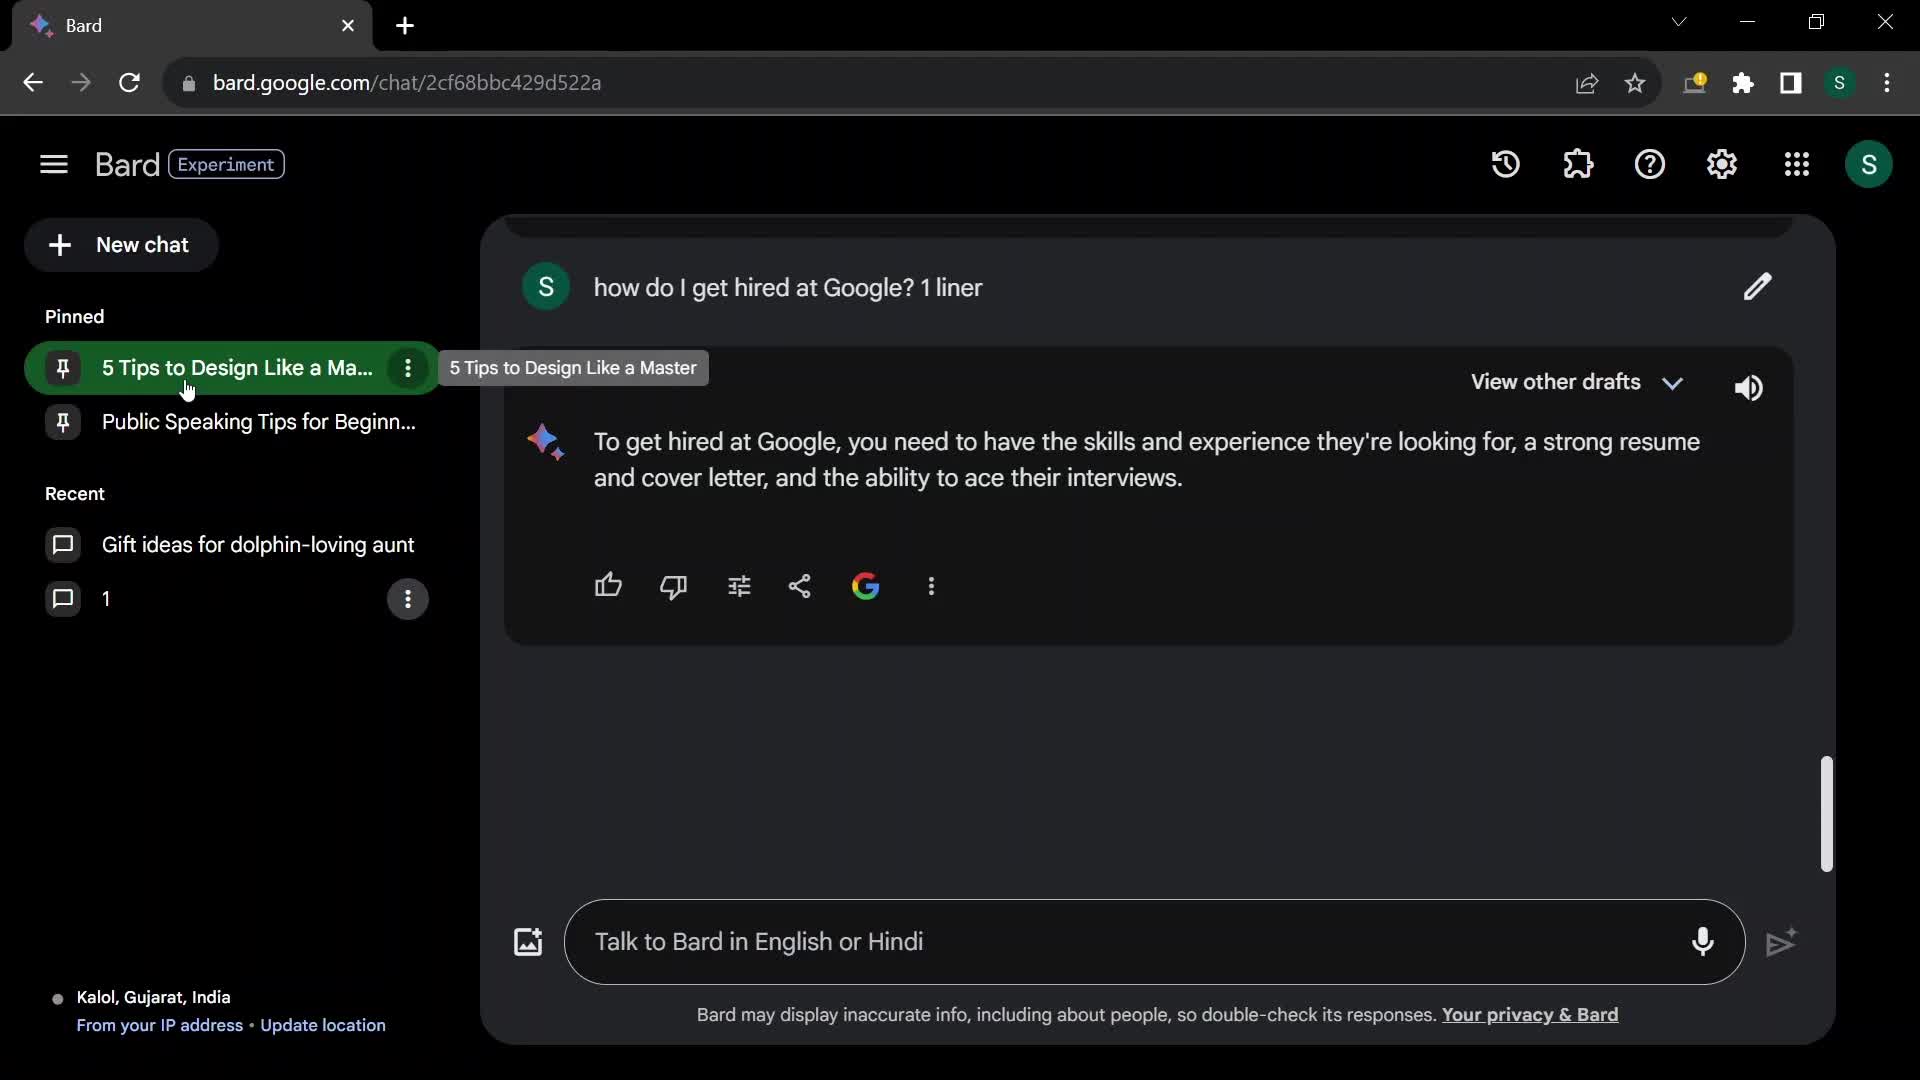Click the Google Search this response icon
Image resolution: width=1920 pixels, height=1080 pixels.
pos(865,585)
